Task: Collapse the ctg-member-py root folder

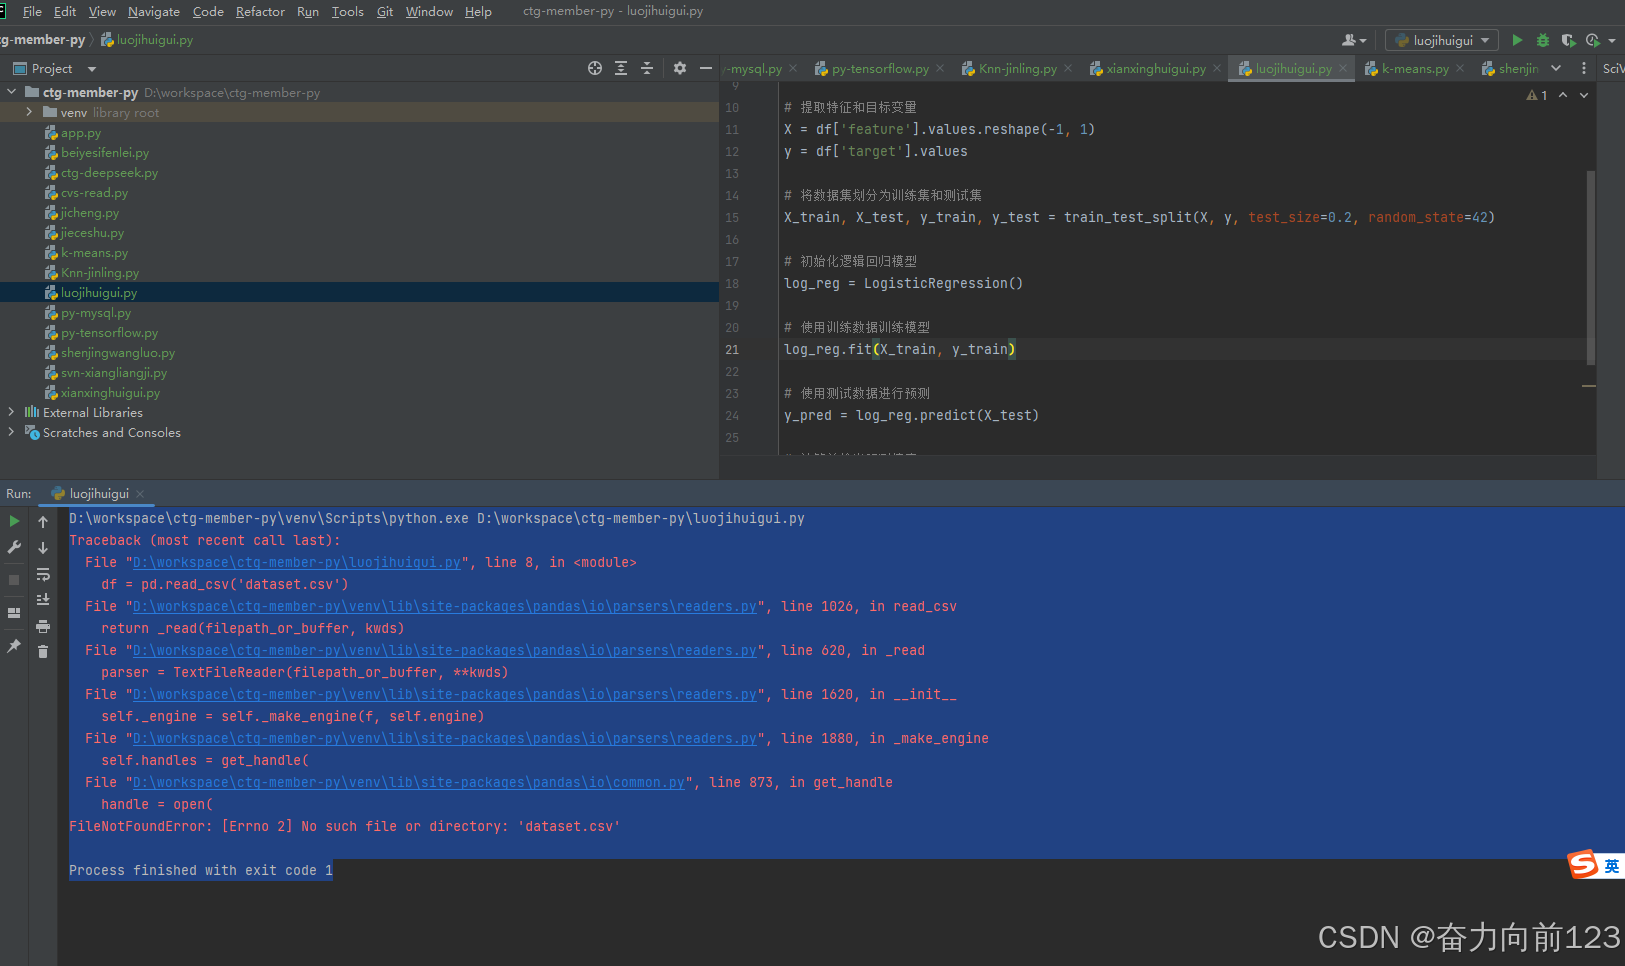Action: 11,92
